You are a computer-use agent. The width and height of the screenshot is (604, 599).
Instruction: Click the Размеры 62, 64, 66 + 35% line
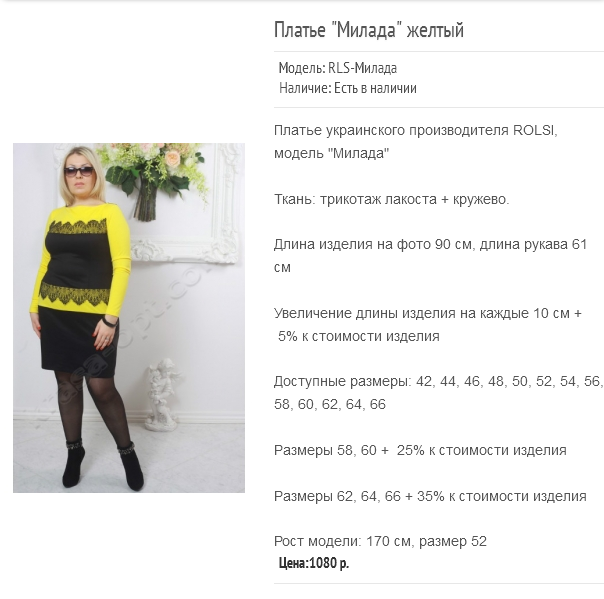pos(430,496)
